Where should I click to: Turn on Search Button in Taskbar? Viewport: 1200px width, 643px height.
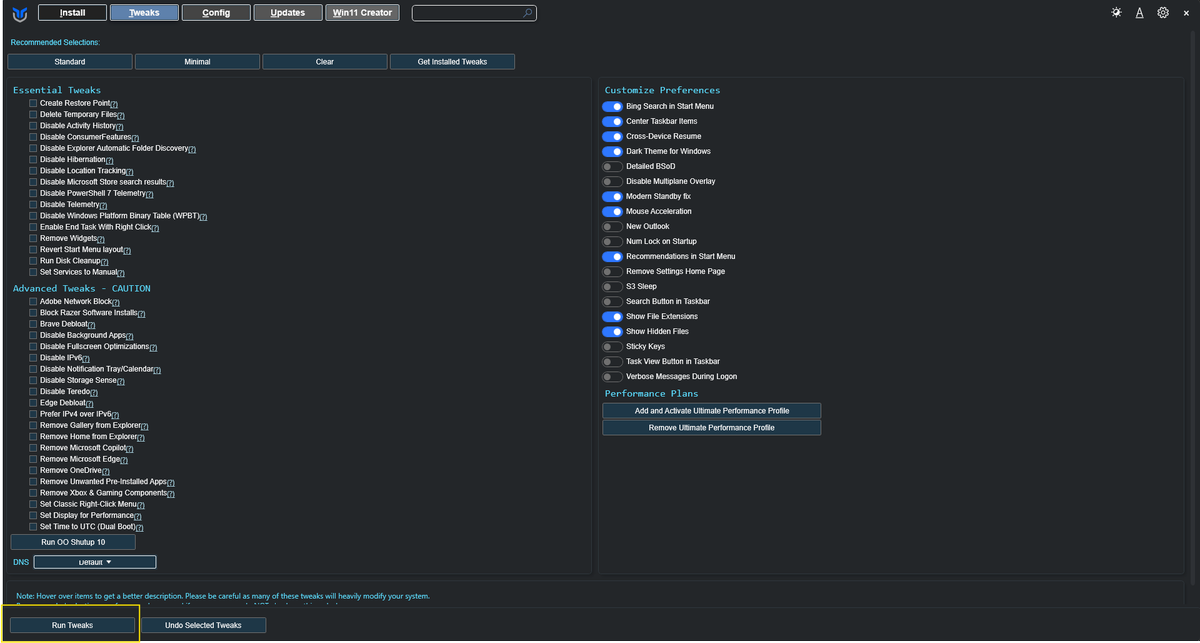click(x=612, y=301)
